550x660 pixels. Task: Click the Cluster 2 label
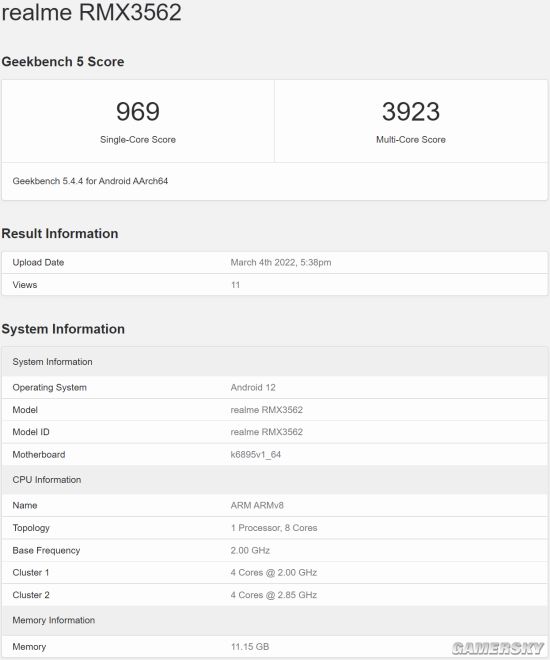click(x=31, y=595)
